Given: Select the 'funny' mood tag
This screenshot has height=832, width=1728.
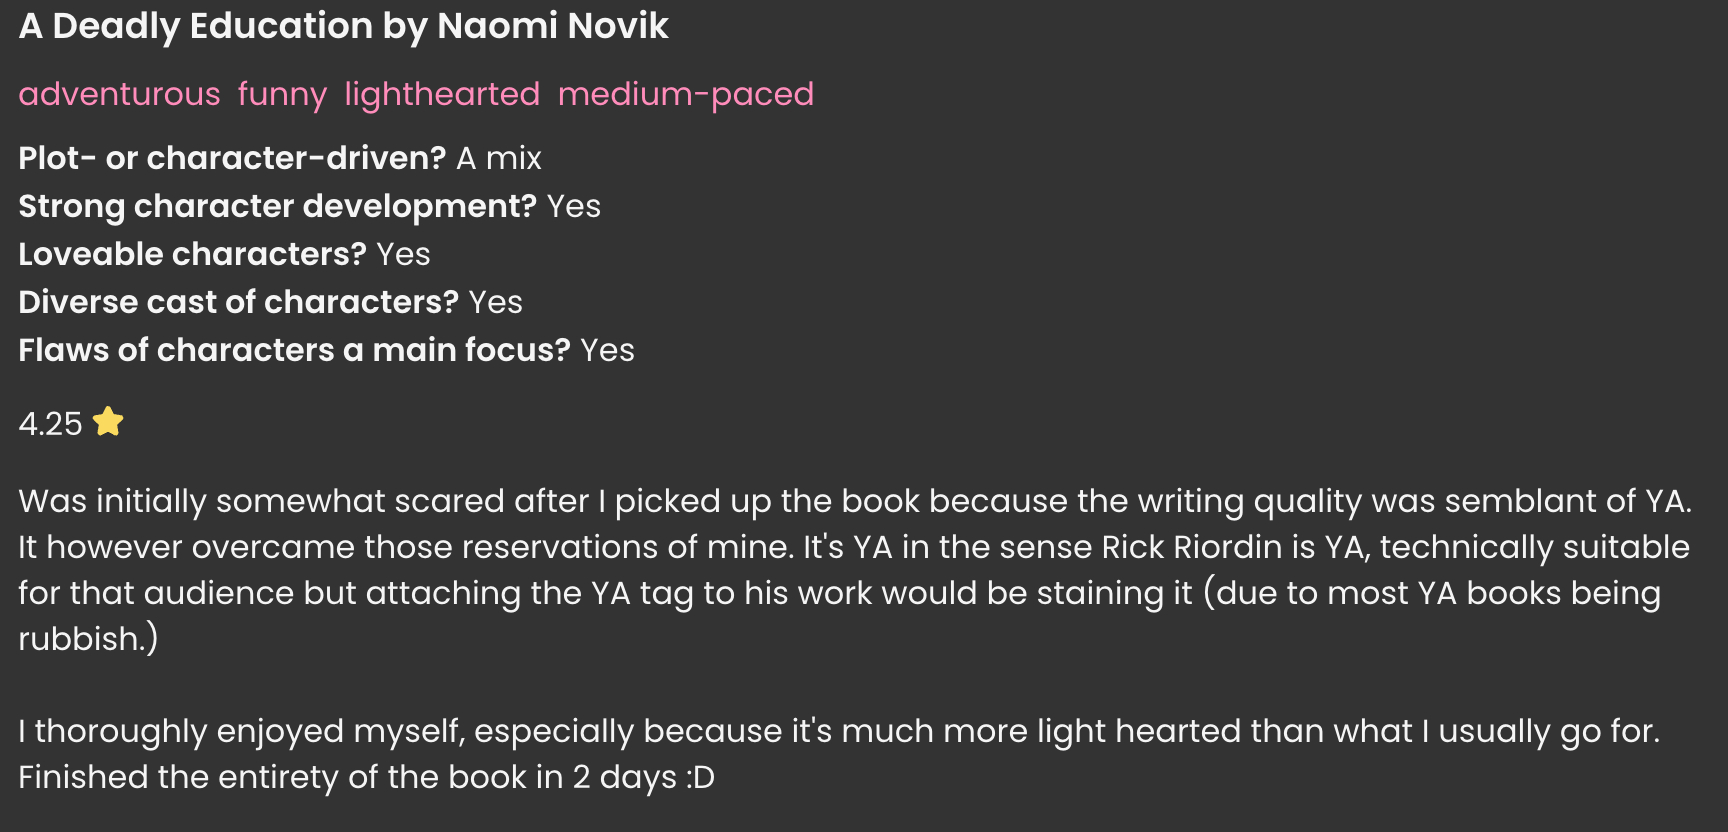Looking at the screenshot, I should [282, 94].
